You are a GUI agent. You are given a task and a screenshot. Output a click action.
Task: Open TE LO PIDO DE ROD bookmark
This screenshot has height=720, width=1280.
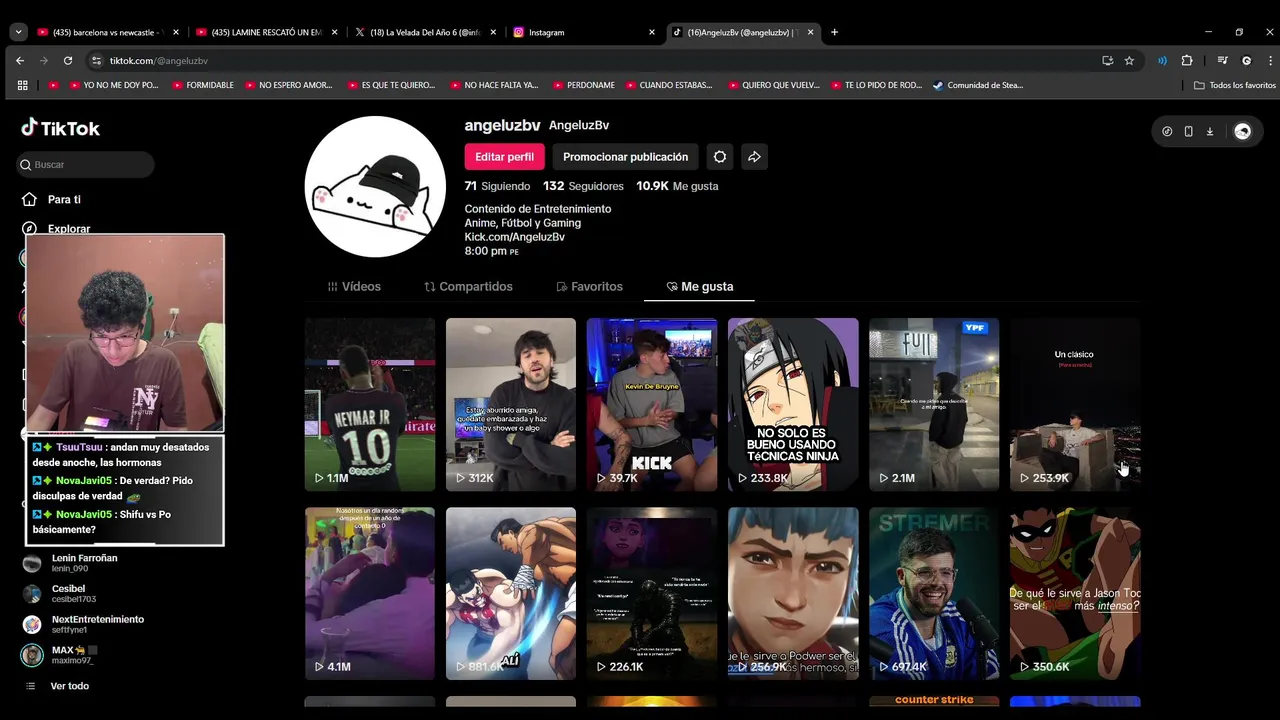tap(876, 85)
